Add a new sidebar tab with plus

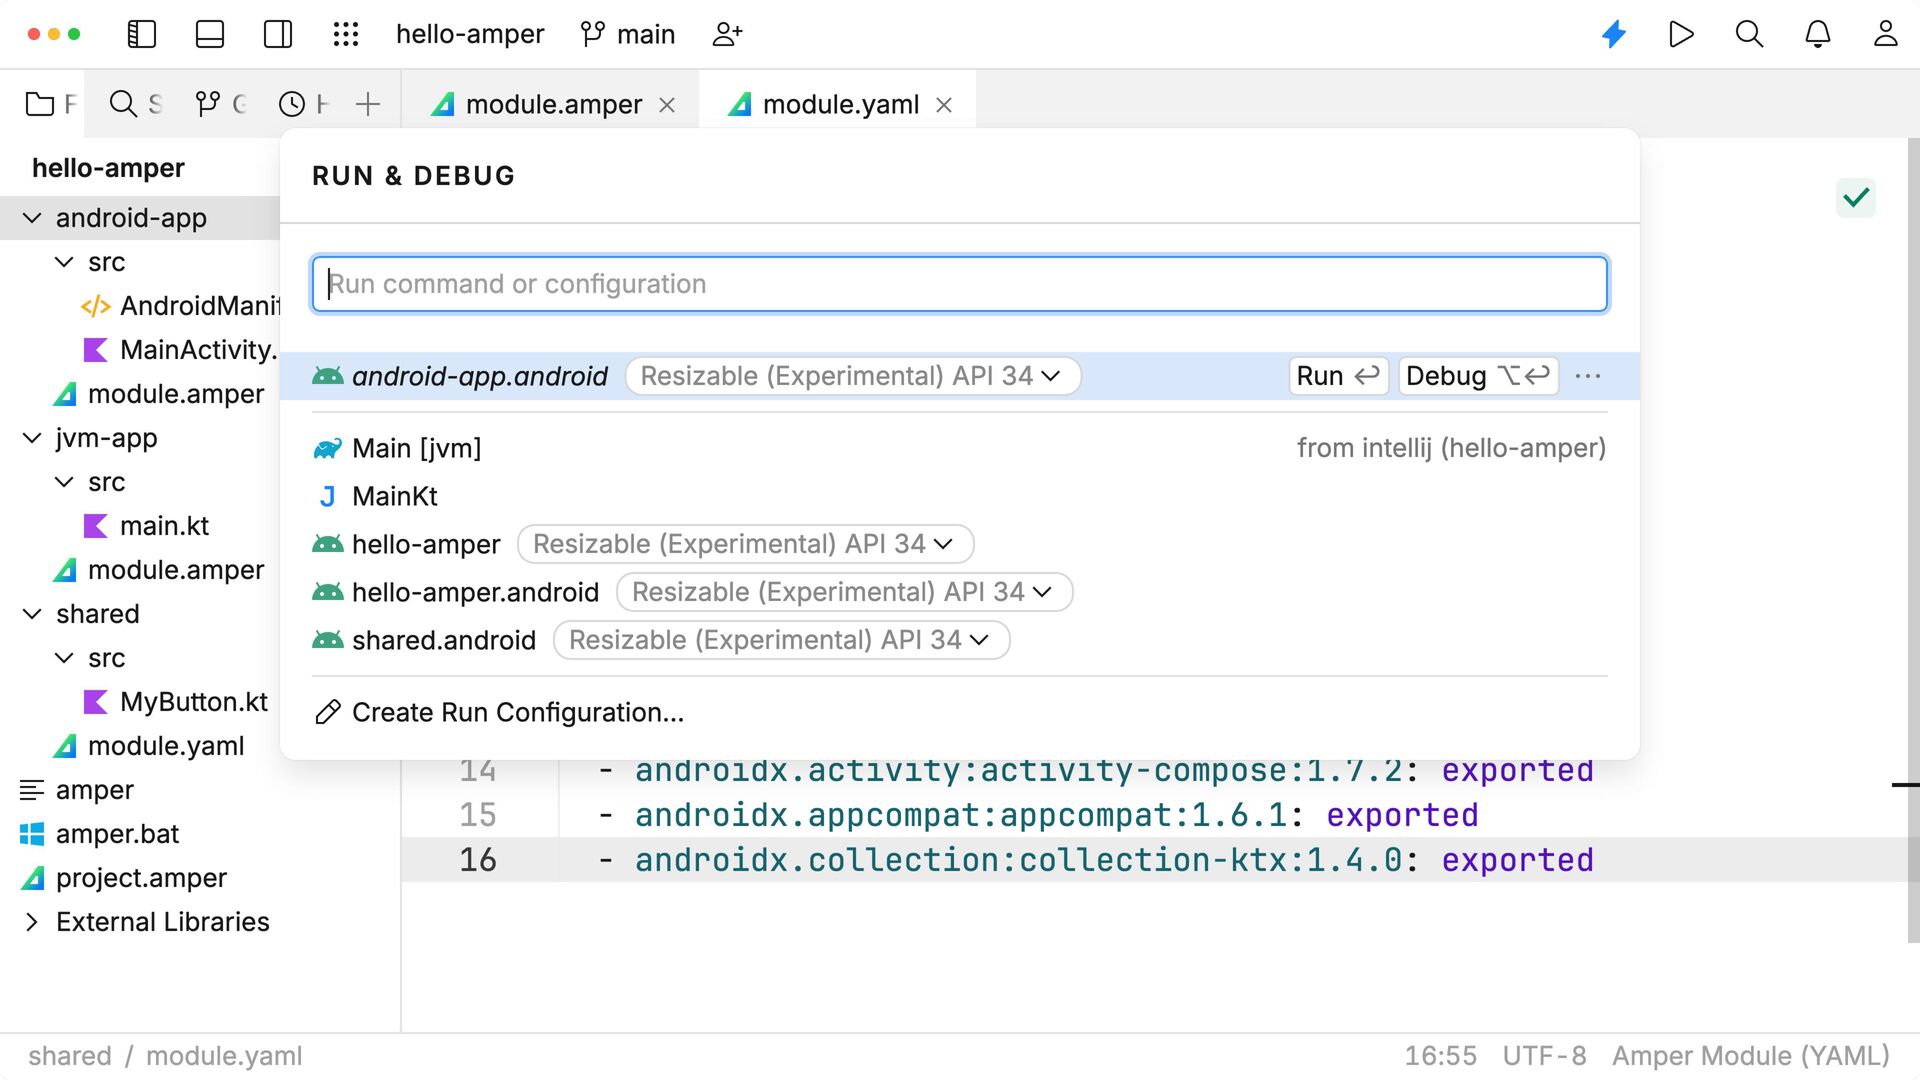(368, 104)
